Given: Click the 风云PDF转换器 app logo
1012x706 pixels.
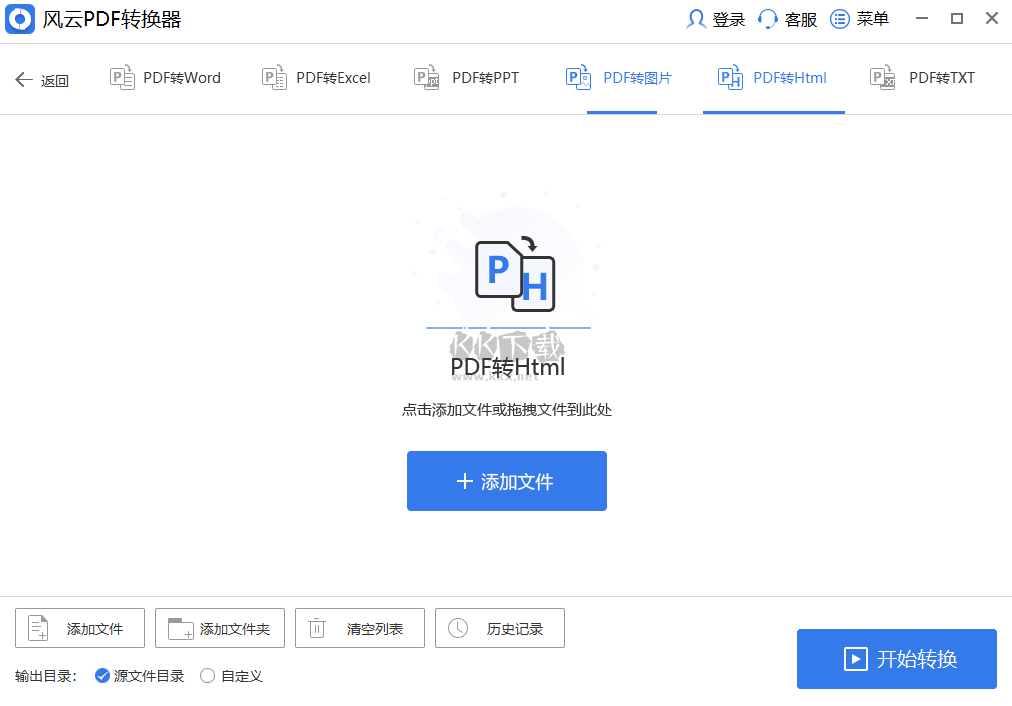Looking at the screenshot, I should pos(20,19).
